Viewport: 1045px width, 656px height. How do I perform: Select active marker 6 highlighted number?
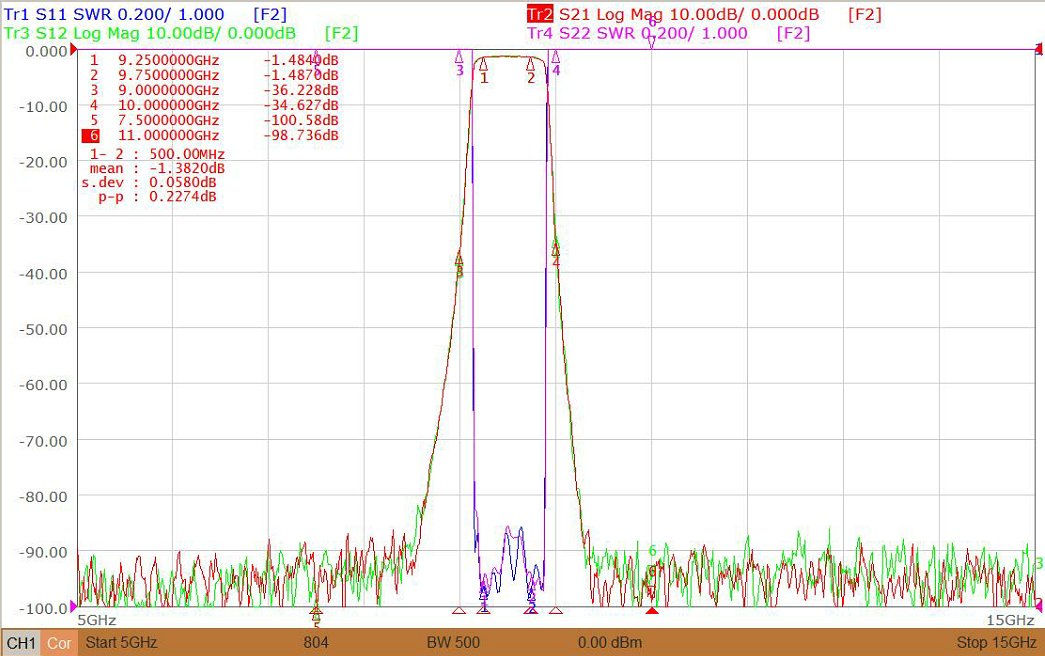tap(91, 135)
